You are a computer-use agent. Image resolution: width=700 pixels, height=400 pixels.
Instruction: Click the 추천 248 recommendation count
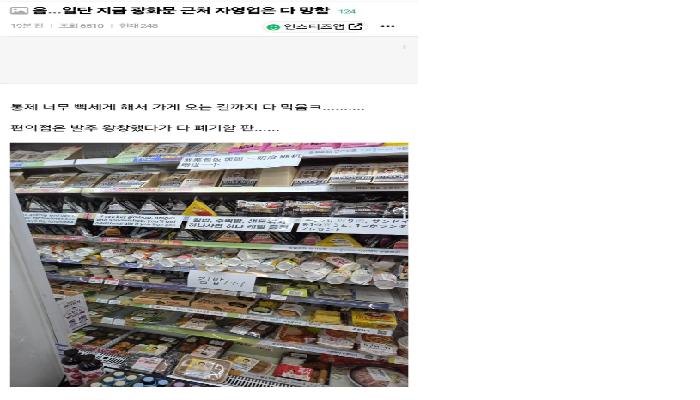[x=138, y=26]
